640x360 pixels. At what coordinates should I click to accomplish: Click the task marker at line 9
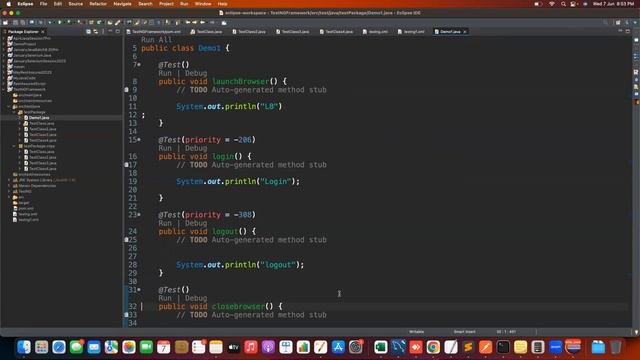(127, 90)
